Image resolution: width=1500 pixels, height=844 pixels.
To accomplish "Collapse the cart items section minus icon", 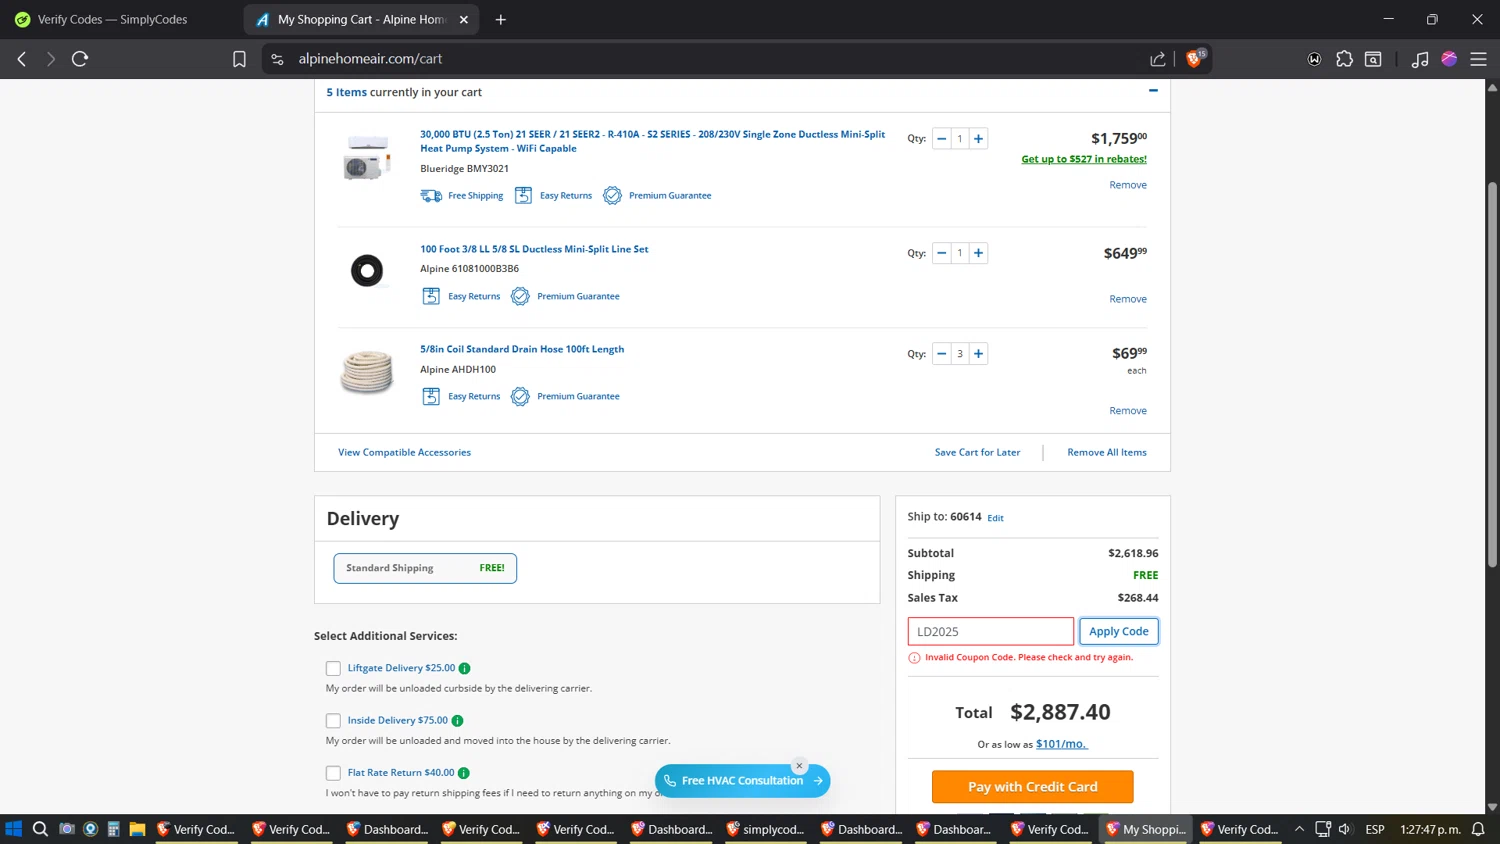I will (x=1153, y=91).
